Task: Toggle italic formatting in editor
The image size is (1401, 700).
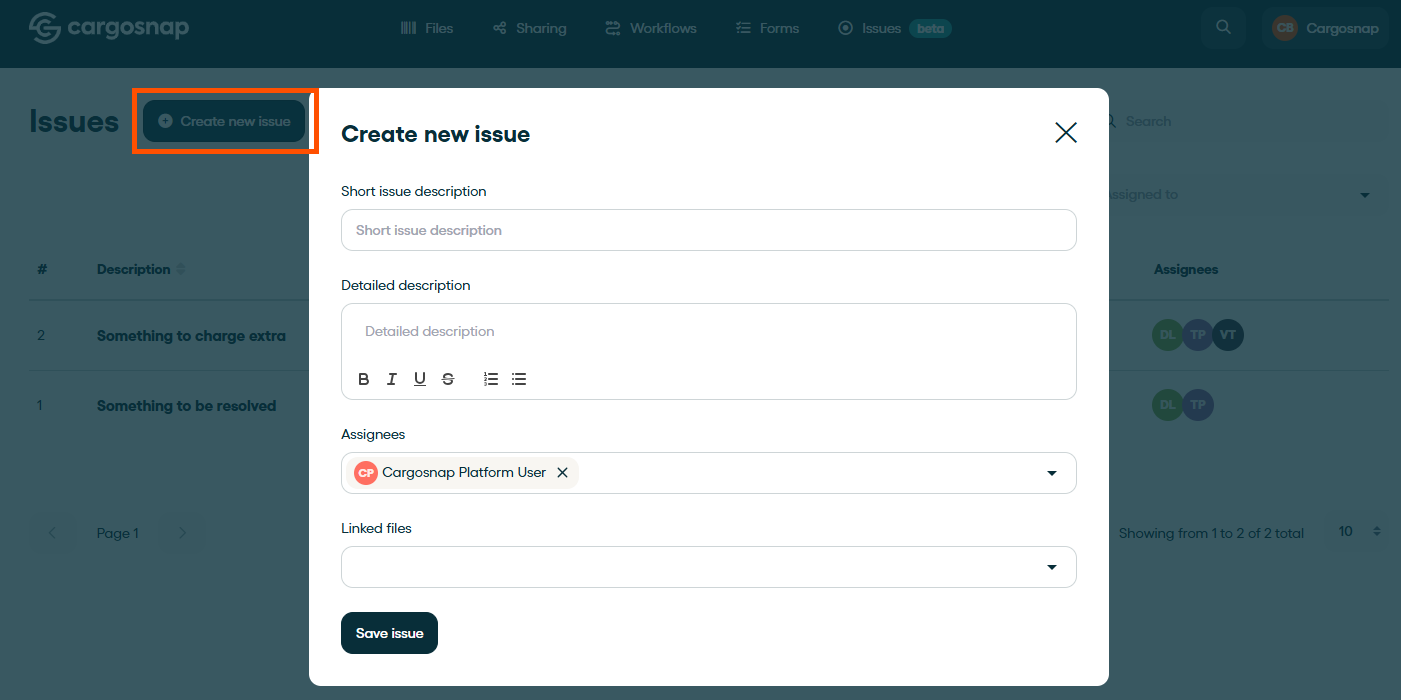Action: coord(392,379)
